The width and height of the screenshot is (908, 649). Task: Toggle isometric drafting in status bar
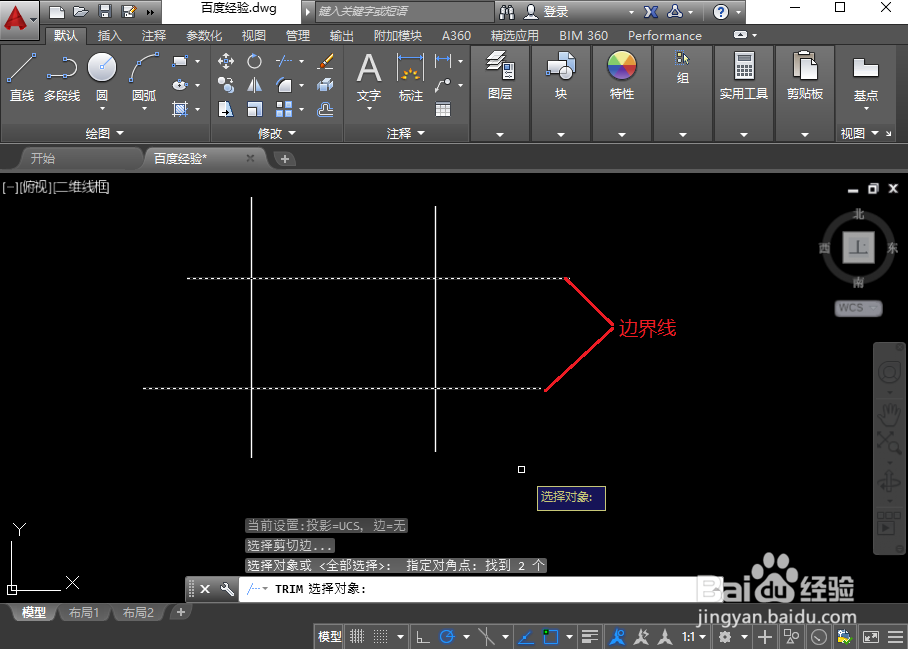point(486,637)
